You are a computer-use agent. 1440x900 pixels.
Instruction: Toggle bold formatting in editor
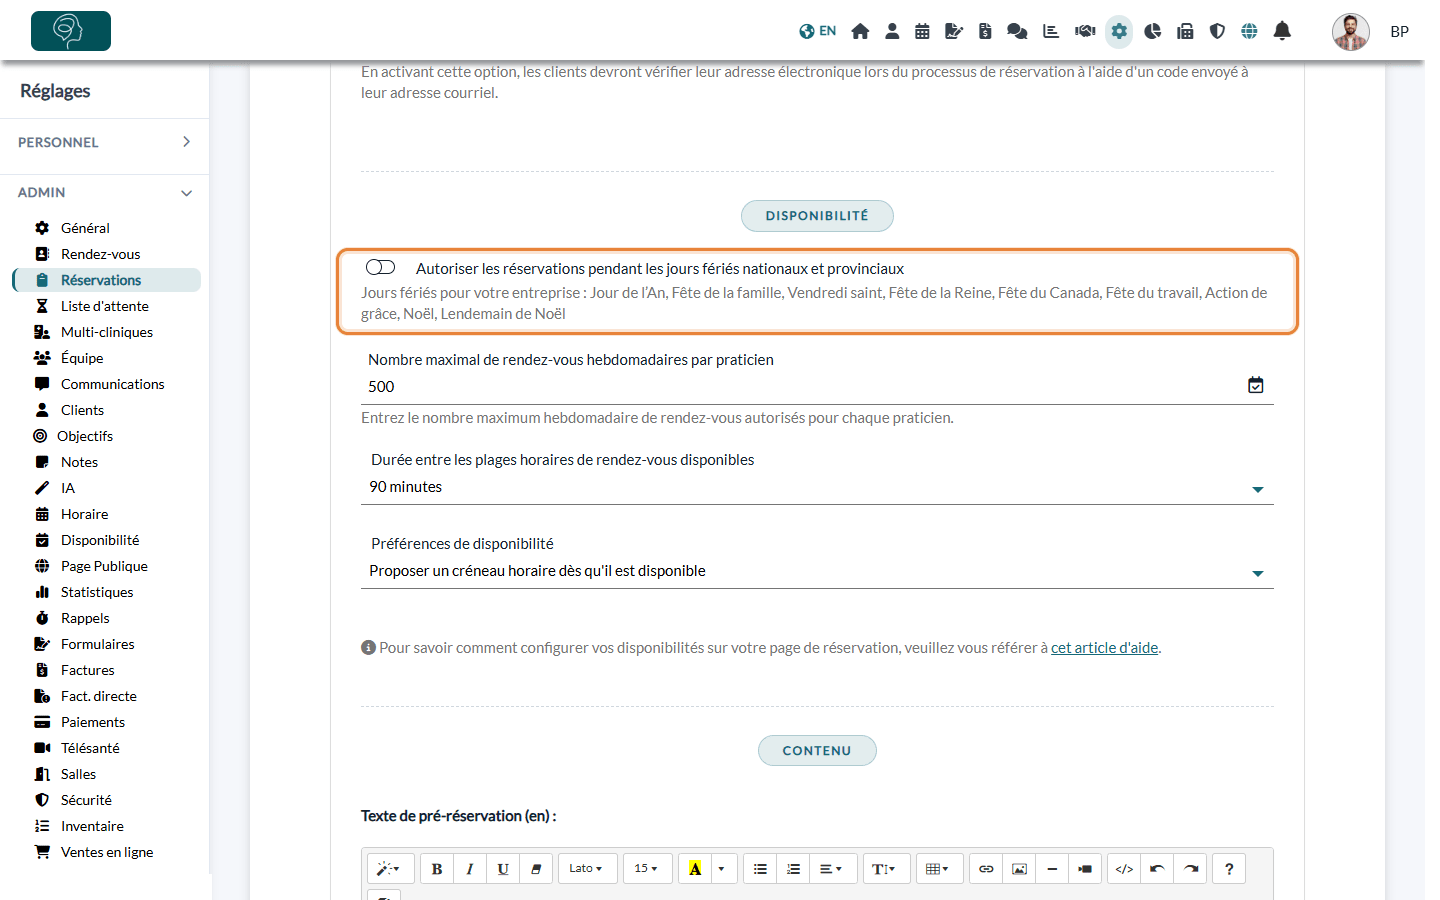[437, 868]
